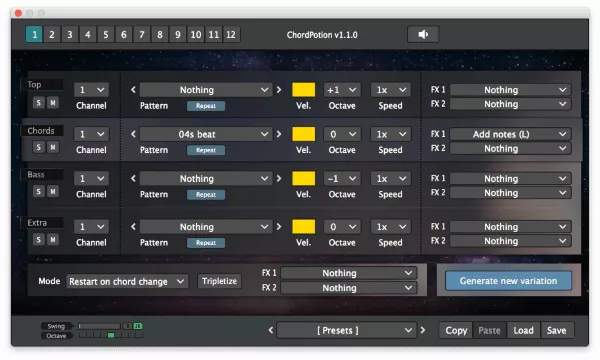
Task: Open the Presets dropdown
Action: pyautogui.click(x=347, y=330)
